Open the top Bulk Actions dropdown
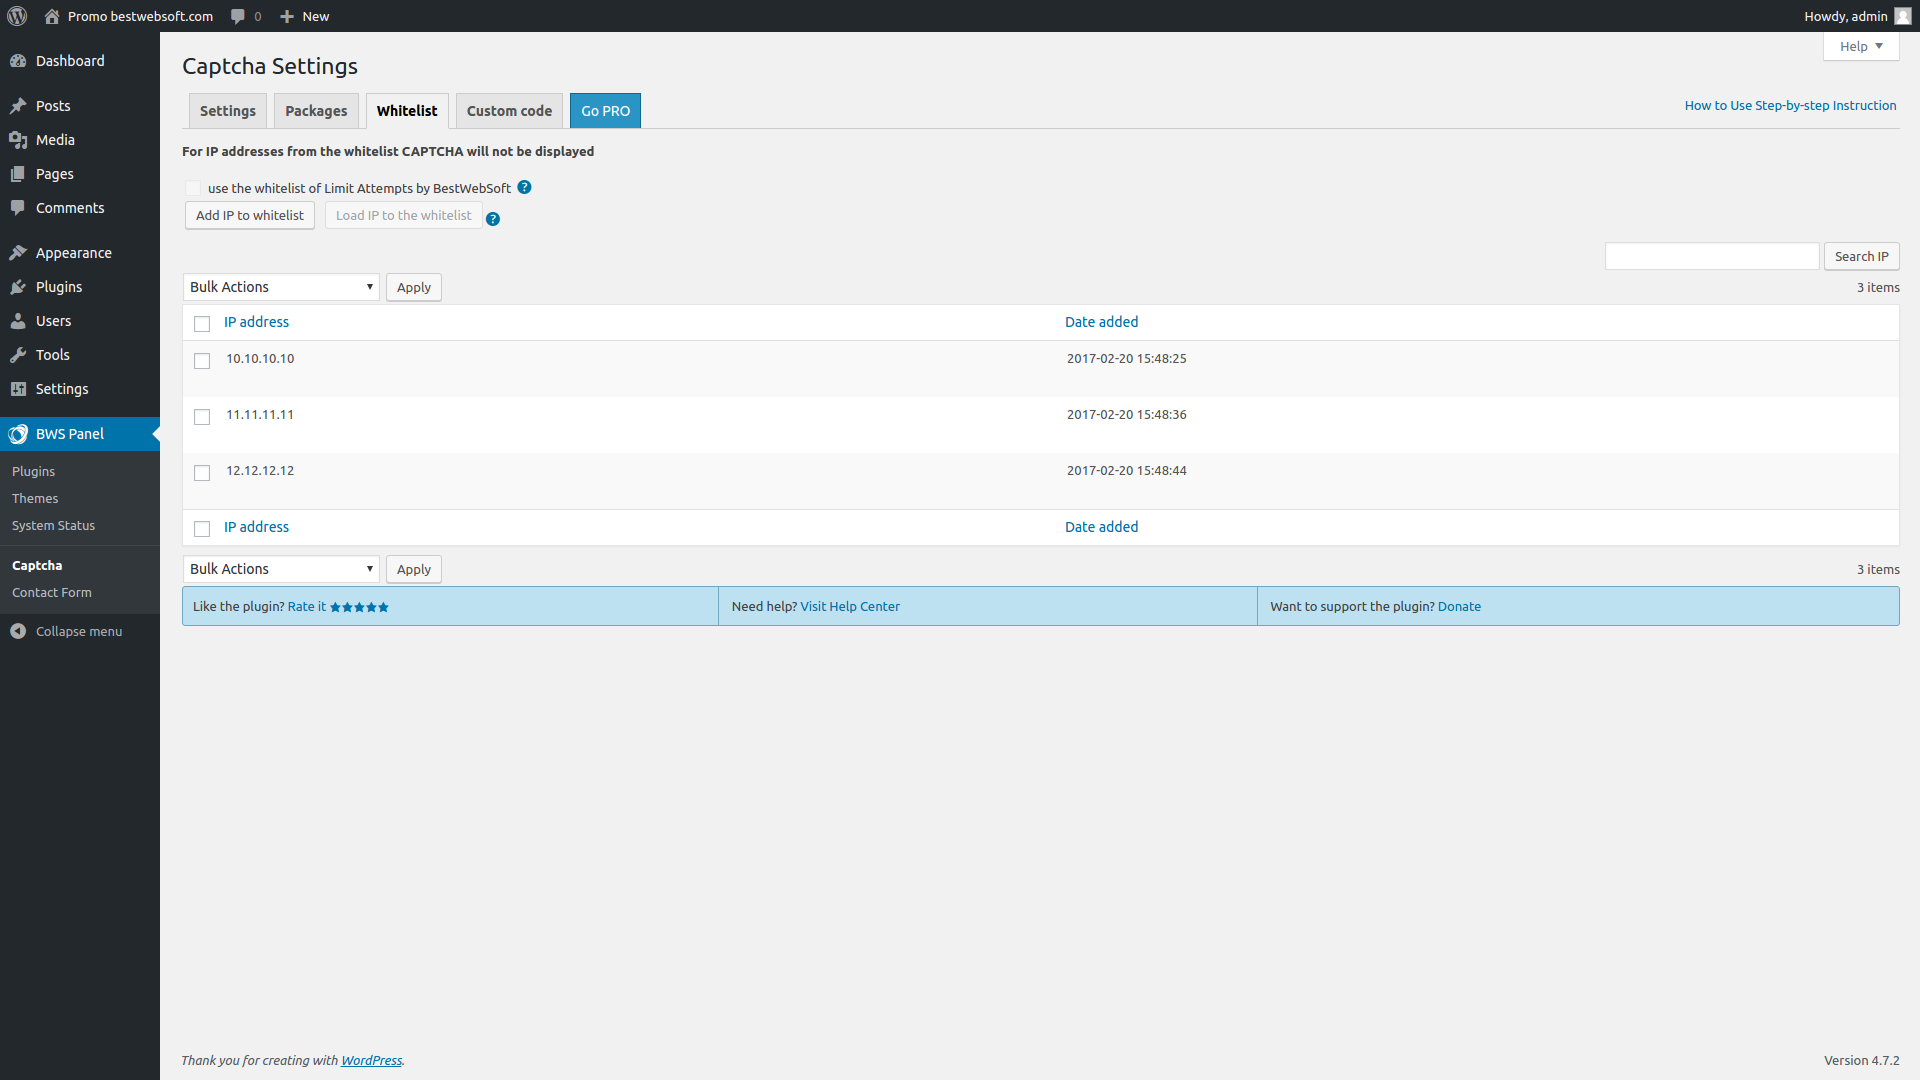The height and width of the screenshot is (1080, 1920). point(281,287)
